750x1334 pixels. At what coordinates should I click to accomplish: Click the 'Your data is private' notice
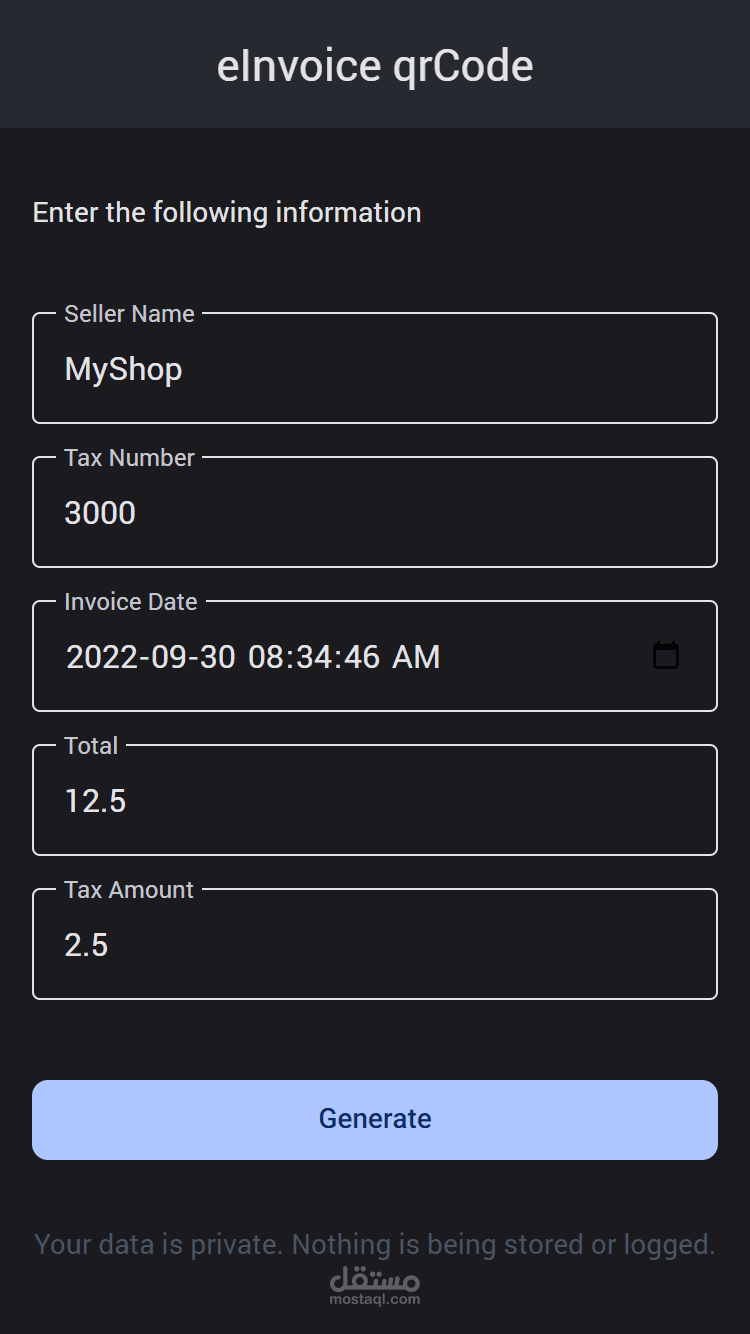[374, 1244]
